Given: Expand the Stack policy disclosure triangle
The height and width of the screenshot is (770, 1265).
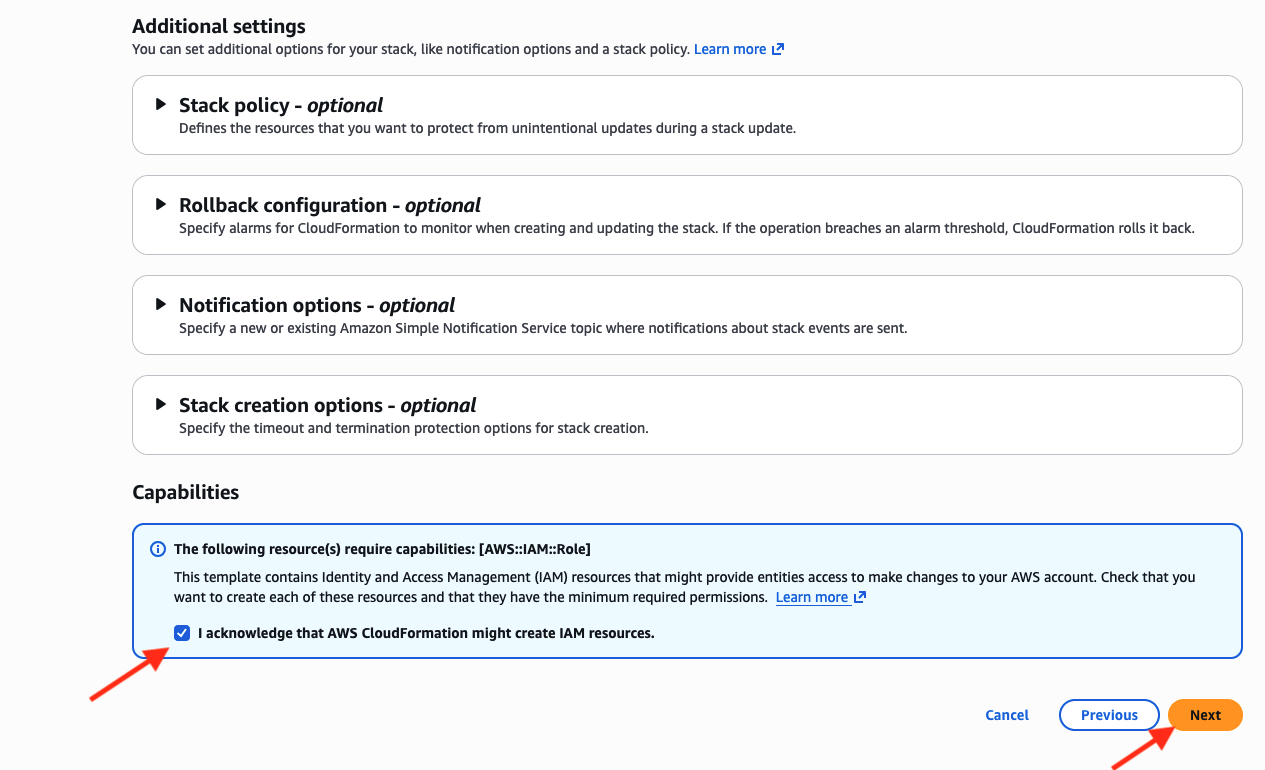Looking at the screenshot, I should coord(161,104).
